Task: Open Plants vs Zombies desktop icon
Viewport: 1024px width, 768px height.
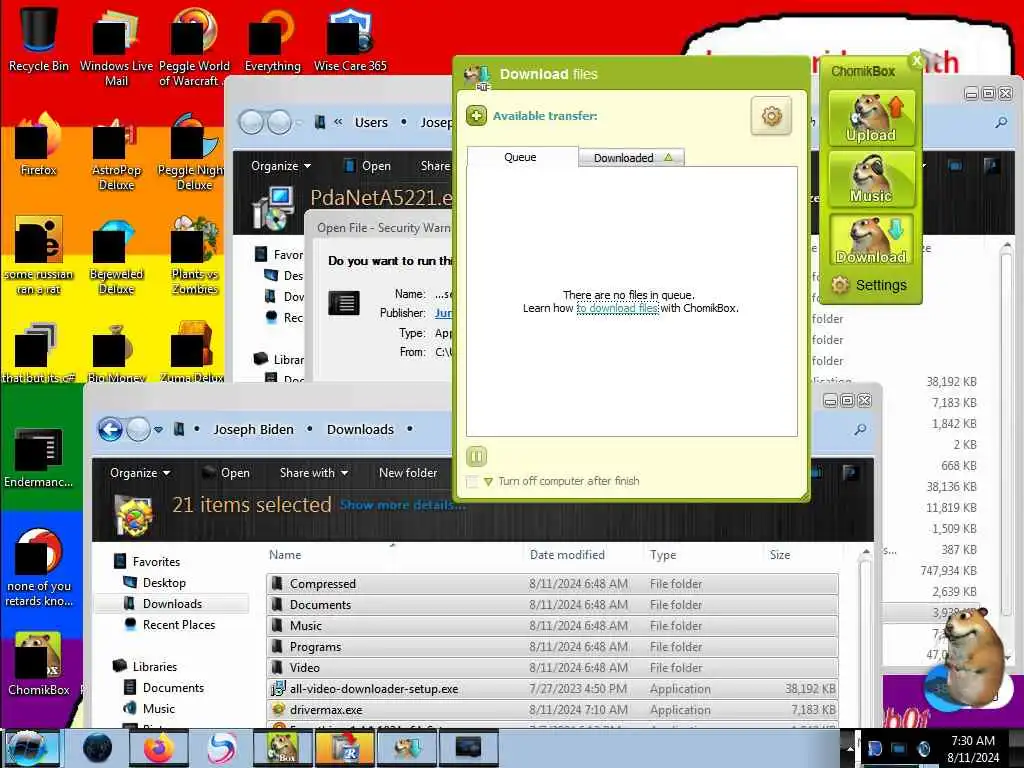Action: [x=195, y=256]
